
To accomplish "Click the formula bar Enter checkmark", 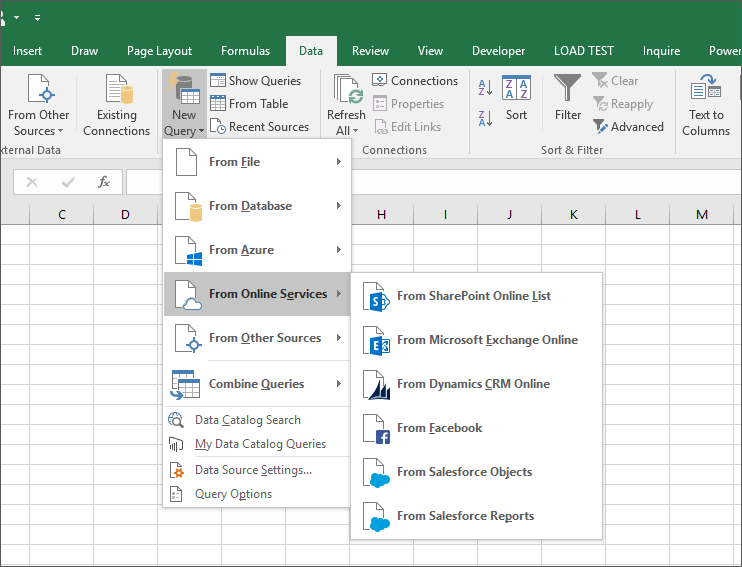I will 68,182.
